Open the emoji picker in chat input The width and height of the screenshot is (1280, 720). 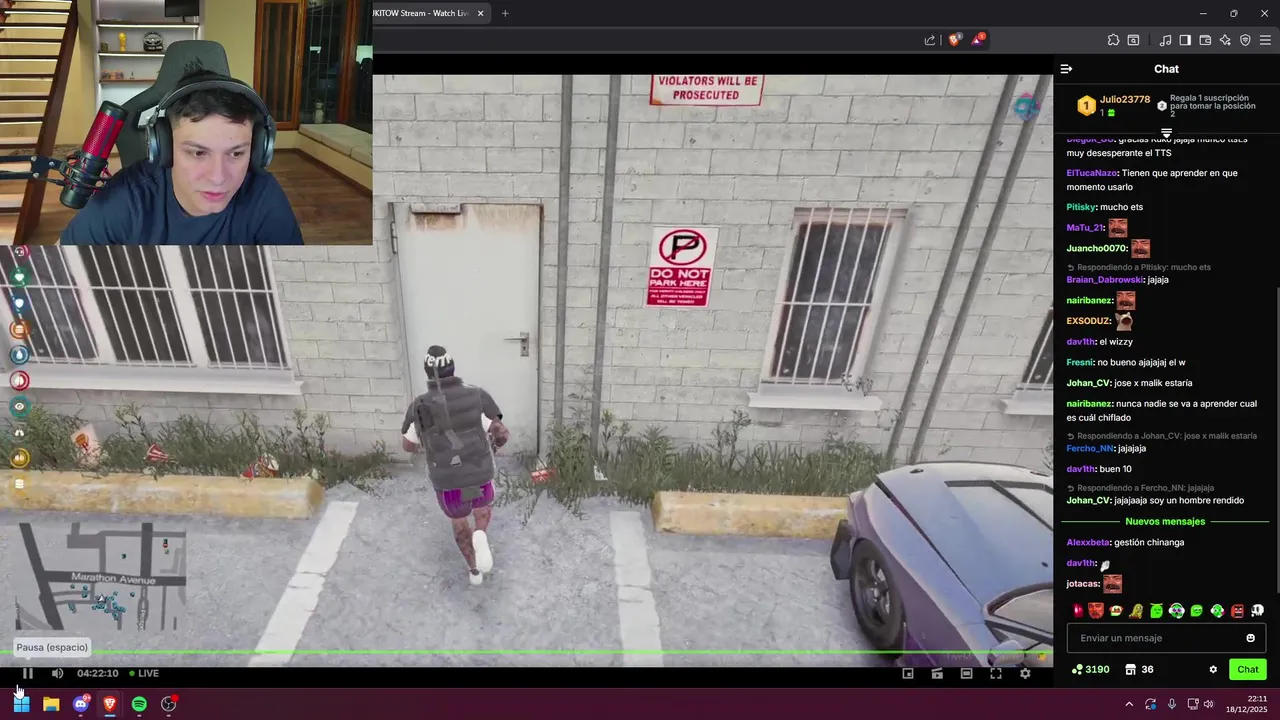pyautogui.click(x=1250, y=638)
